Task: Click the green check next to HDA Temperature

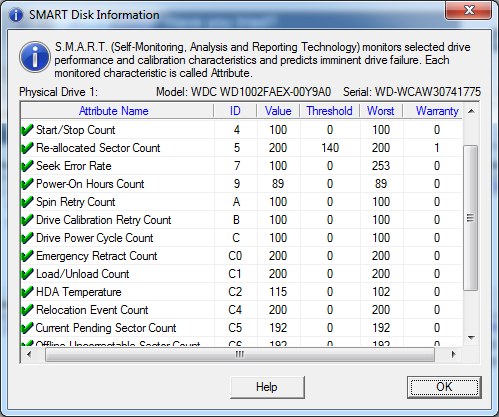Action: (27, 292)
